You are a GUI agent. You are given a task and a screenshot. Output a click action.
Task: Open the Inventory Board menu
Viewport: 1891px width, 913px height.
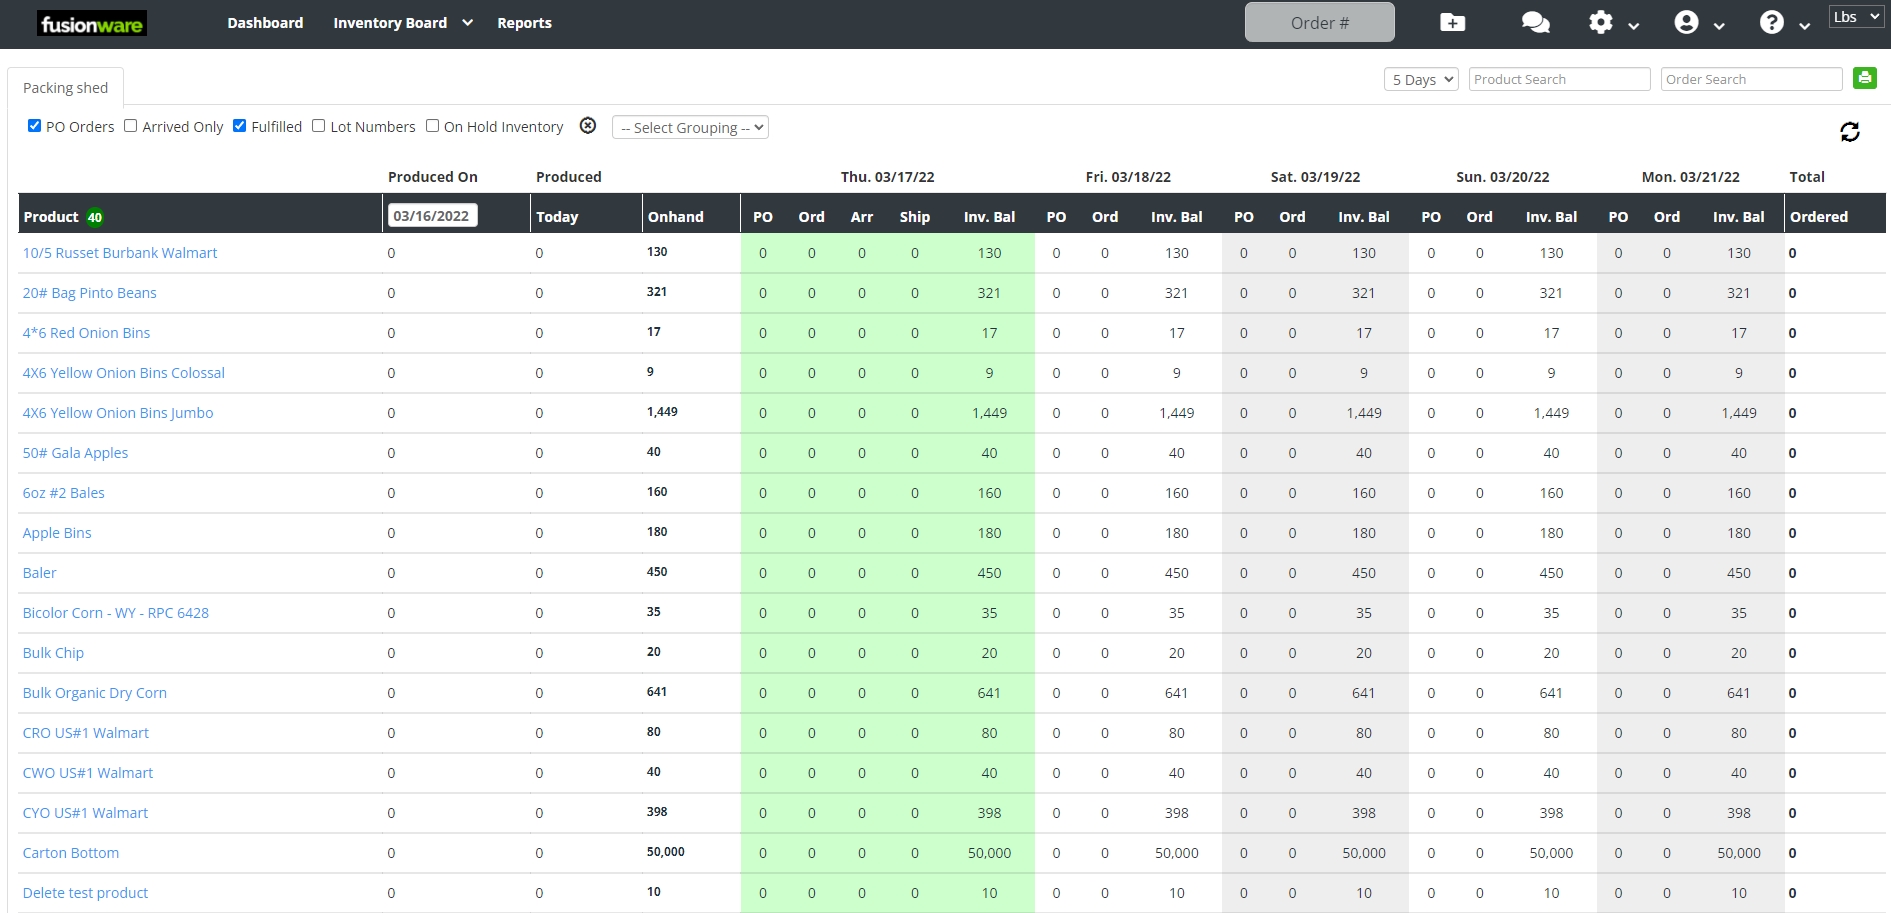(391, 22)
